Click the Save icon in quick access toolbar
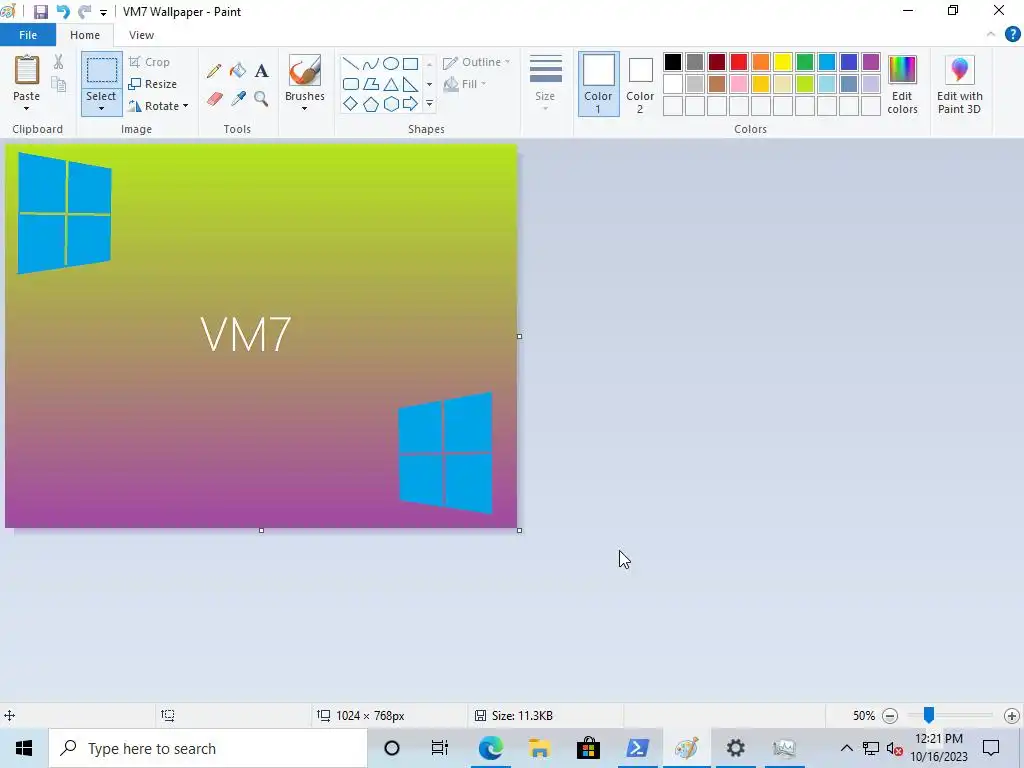The width and height of the screenshot is (1024, 768). click(x=40, y=12)
